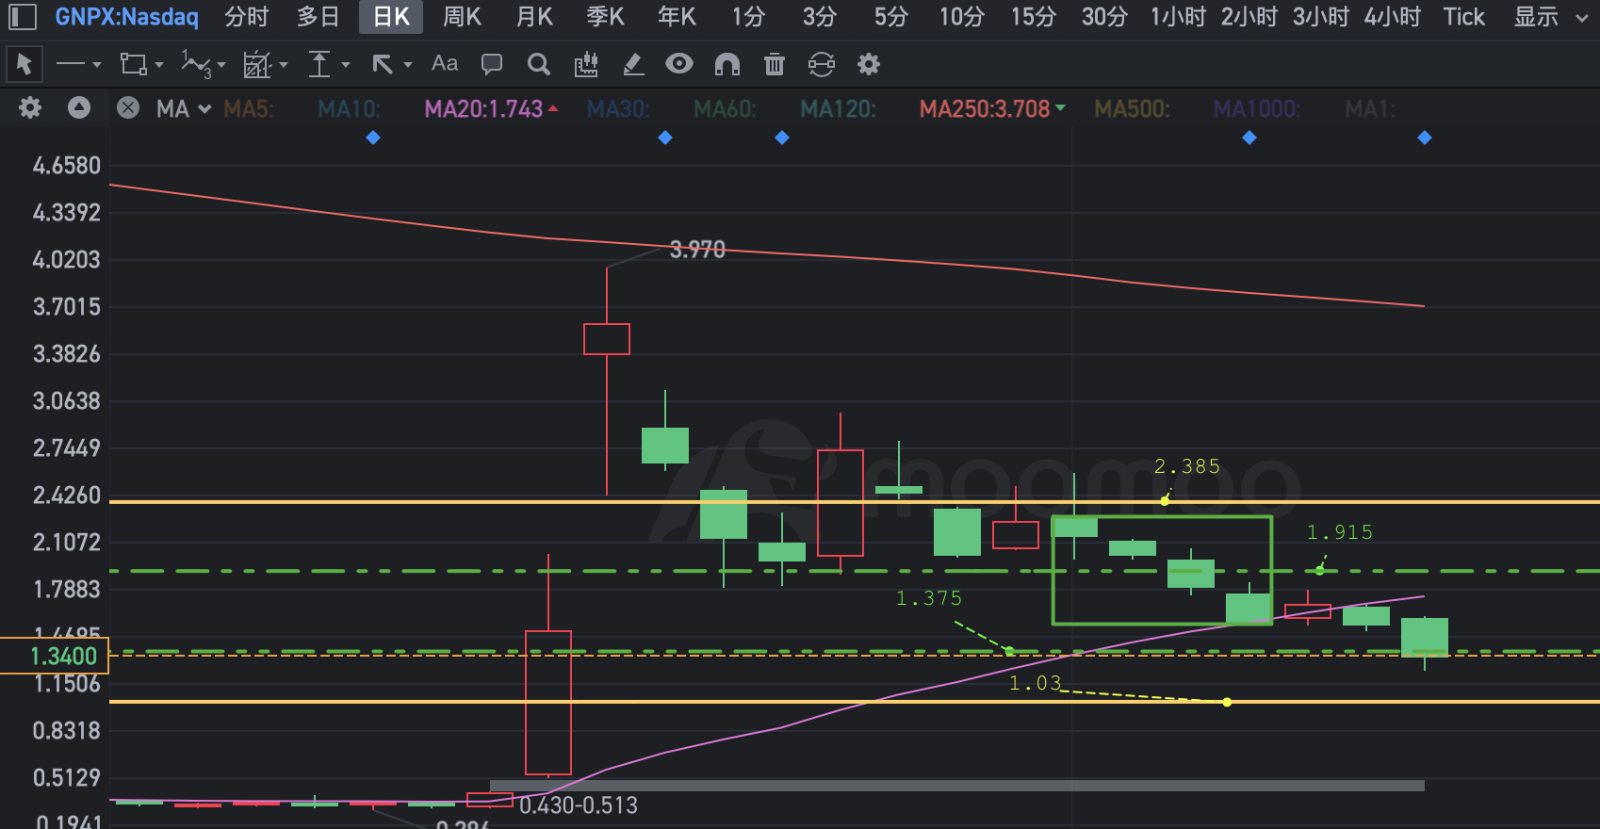Select the arrow annotation tool

click(x=382, y=65)
